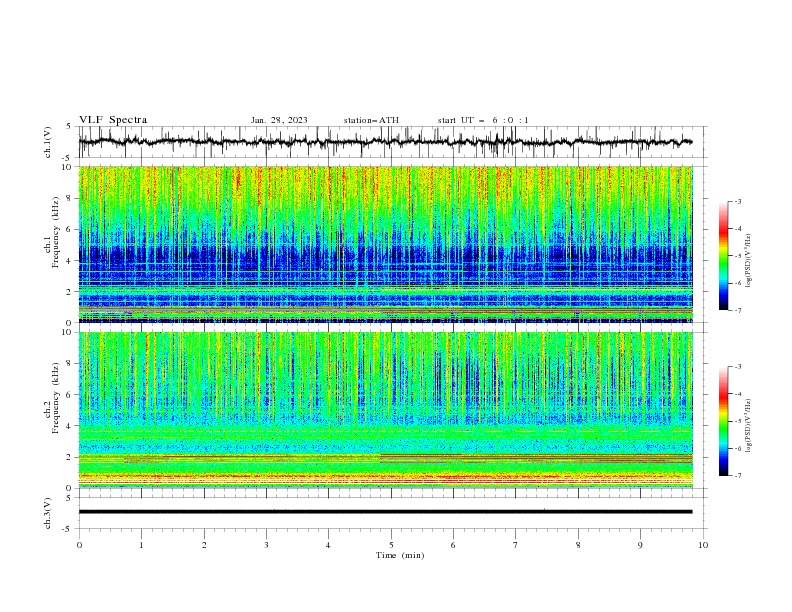The width and height of the screenshot is (792, 612).
Task: Click the ch.3(V) flat waveform trace
Action: [385, 512]
